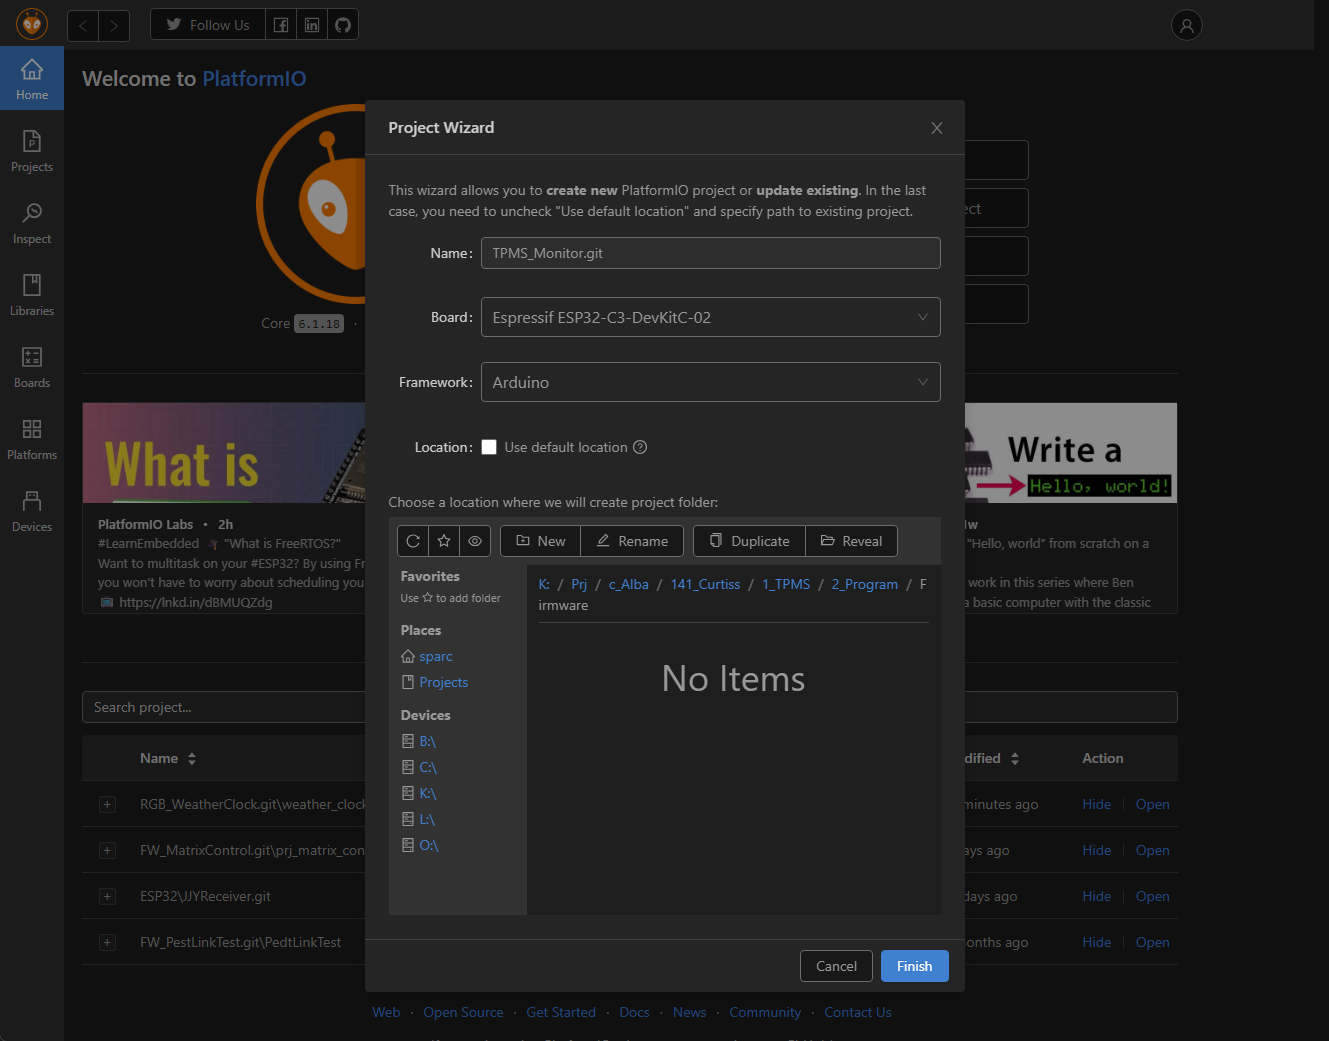This screenshot has width=1329, height=1041.
Task: Switch to Libraries in the sidebar
Action: (x=32, y=295)
